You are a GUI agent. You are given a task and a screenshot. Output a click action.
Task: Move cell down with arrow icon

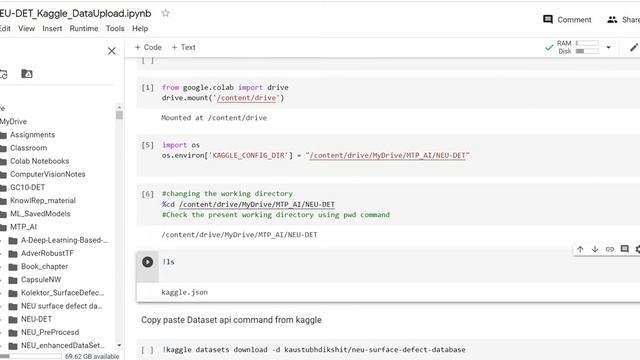point(595,249)
